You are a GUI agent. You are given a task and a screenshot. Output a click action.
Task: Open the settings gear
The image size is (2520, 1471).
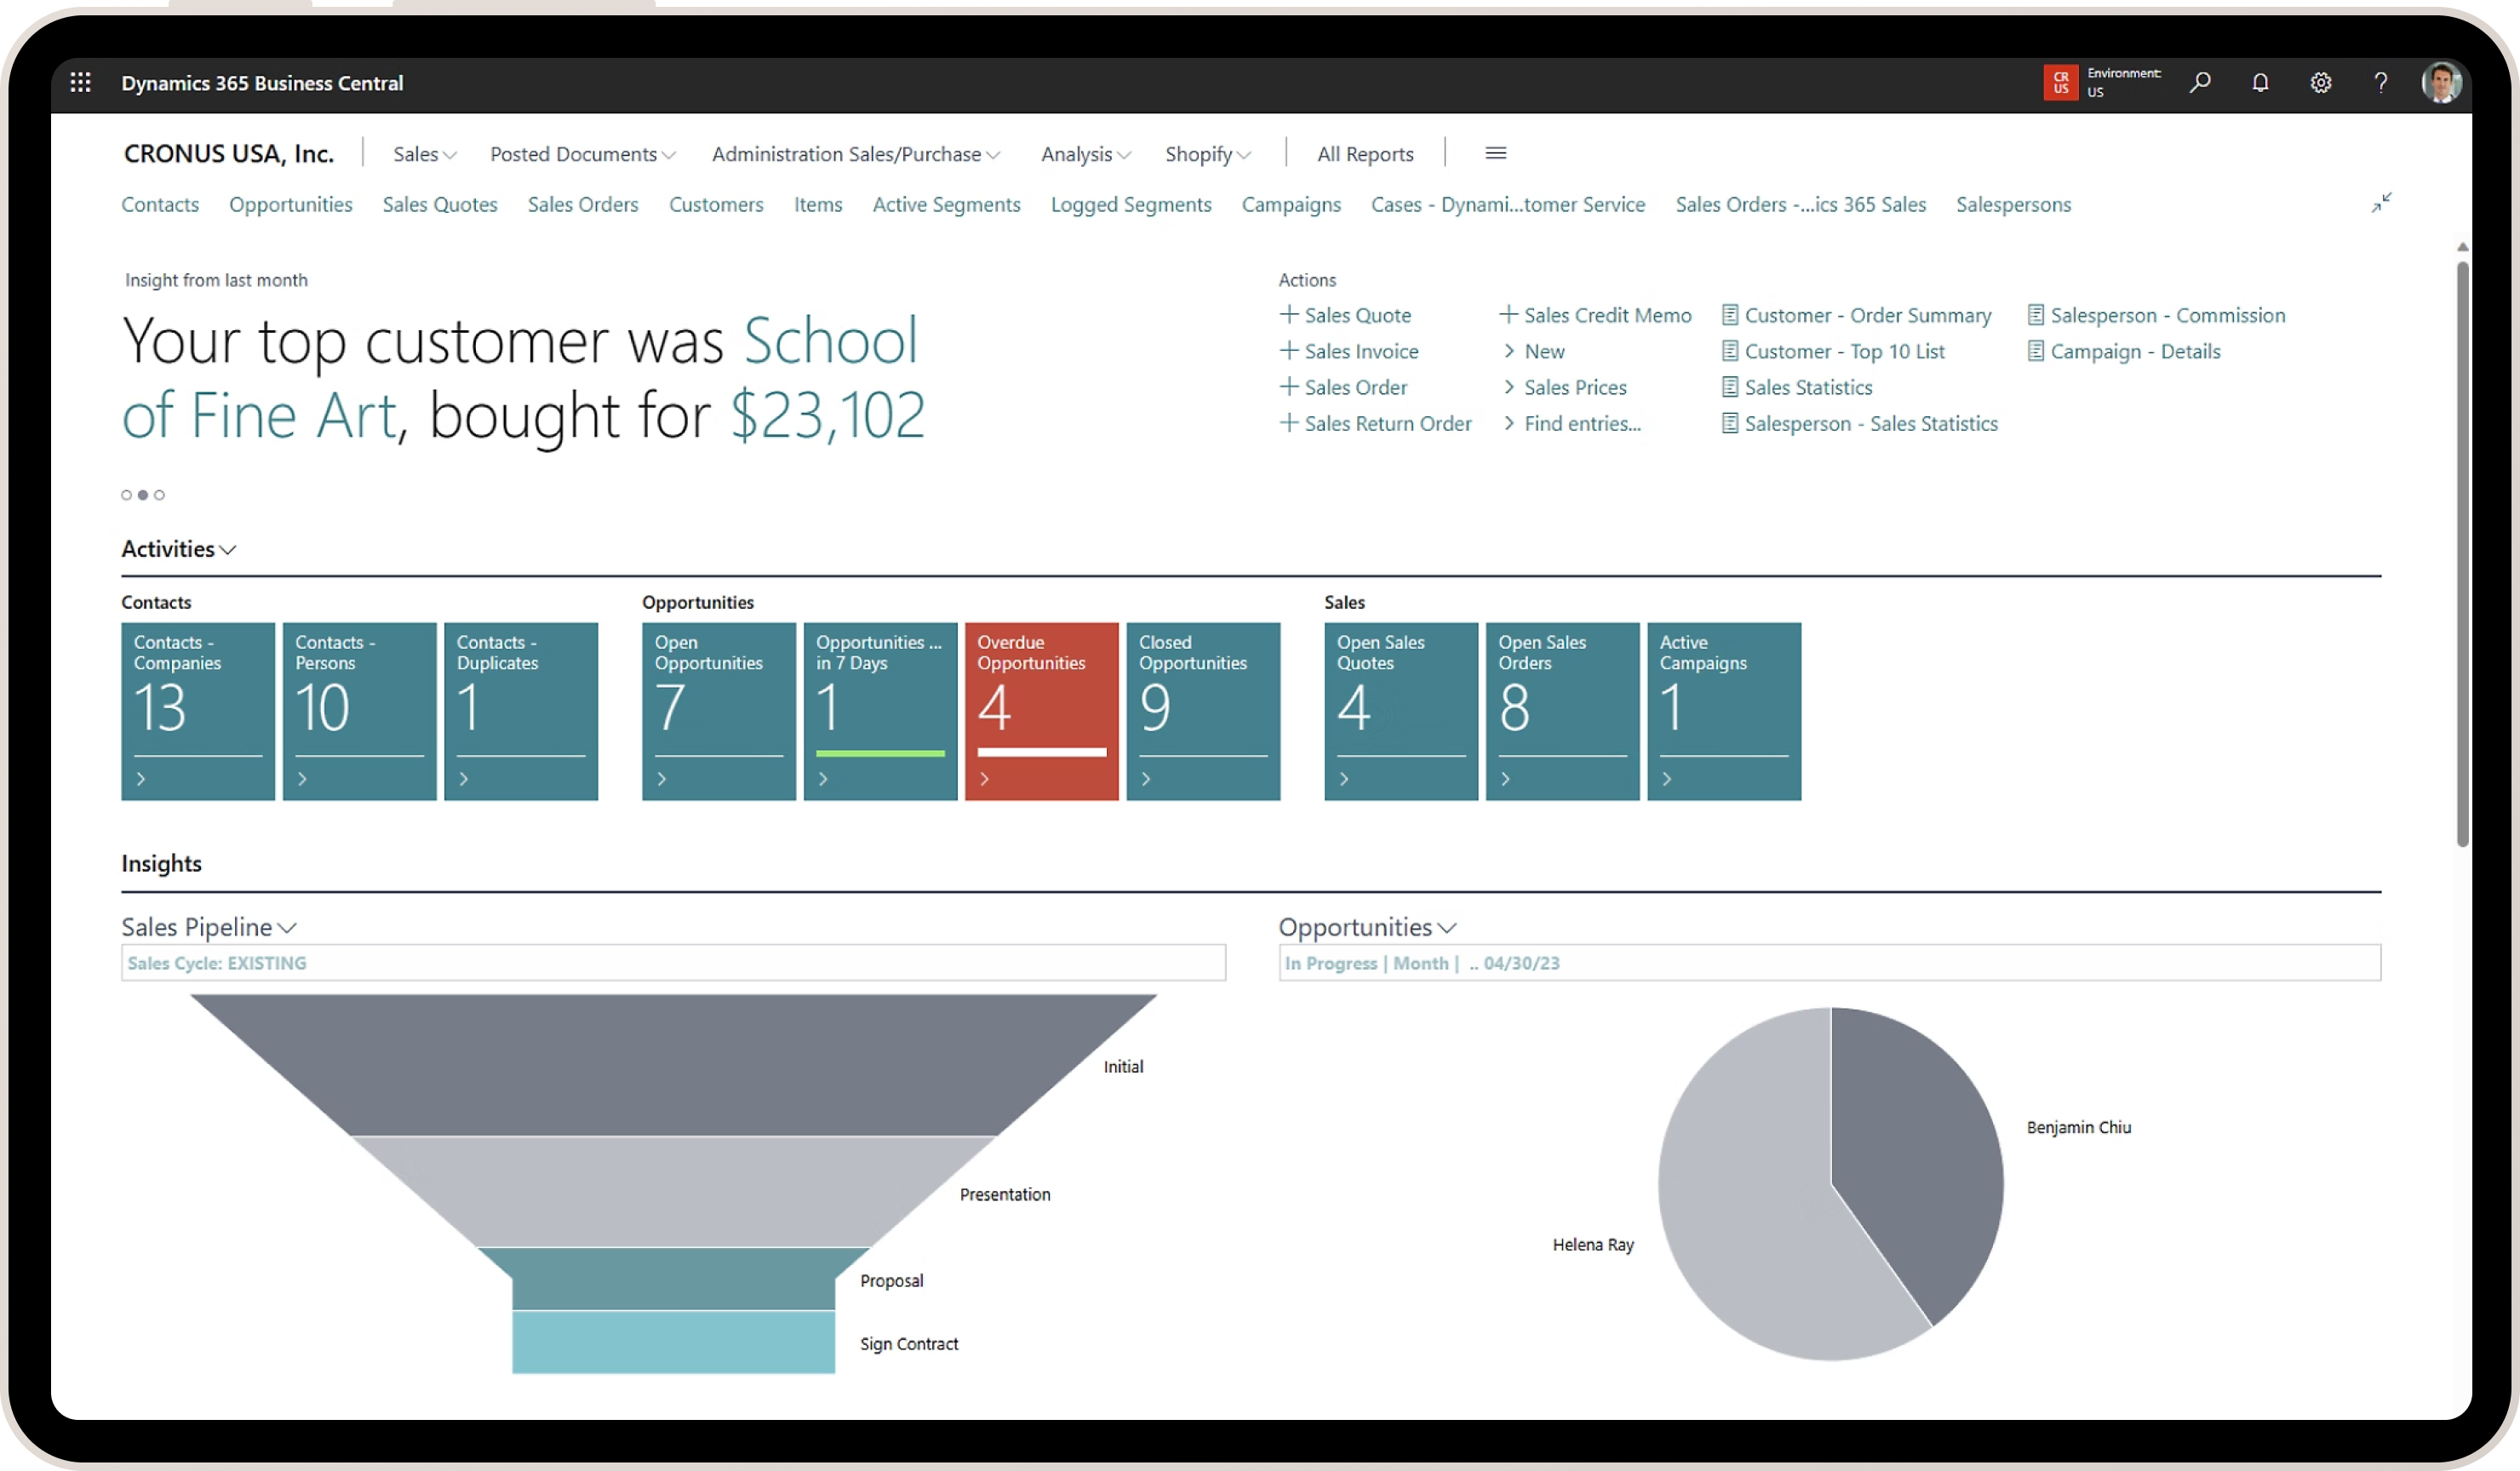(x=2320, y=83)
